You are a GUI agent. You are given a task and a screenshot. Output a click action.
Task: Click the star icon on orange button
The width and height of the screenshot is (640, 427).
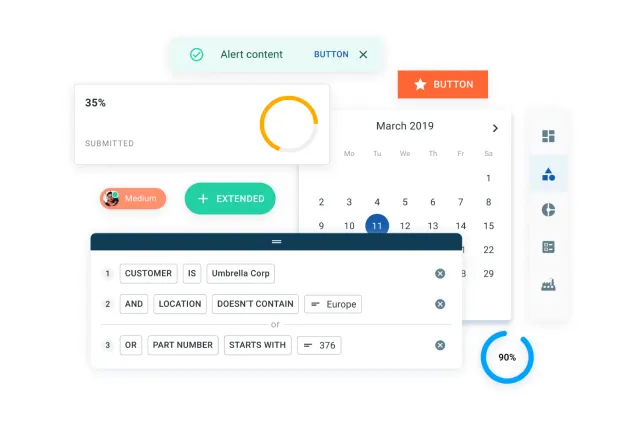420,85
